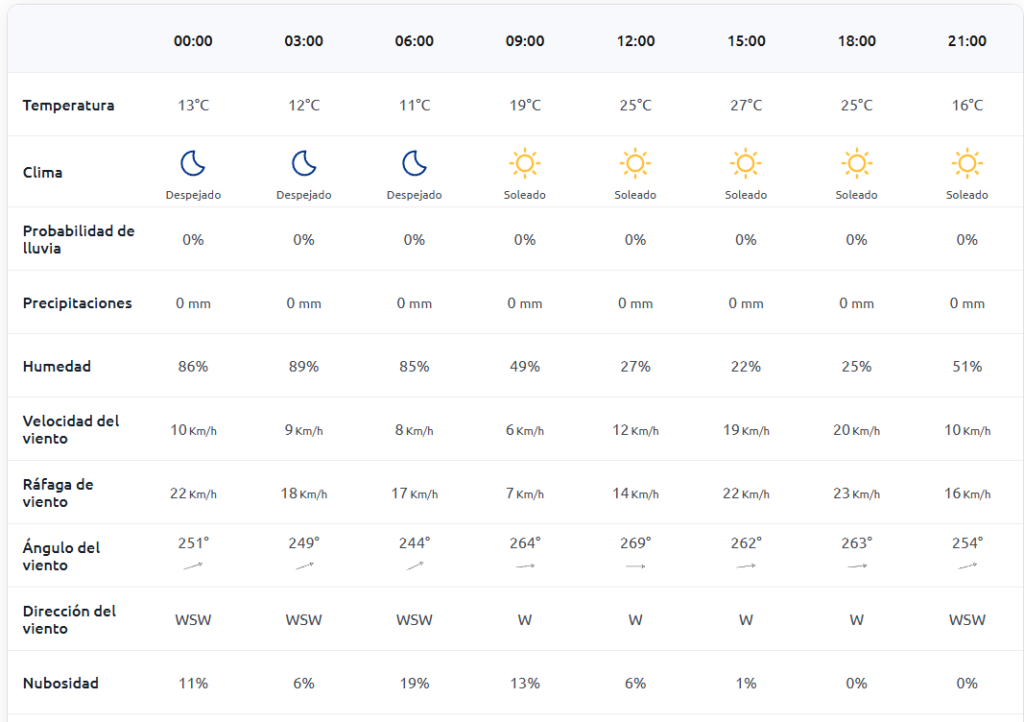Click the Temperatura row label
The width and height of the screenshot is (1024, 722).
[x=68, y=105]
